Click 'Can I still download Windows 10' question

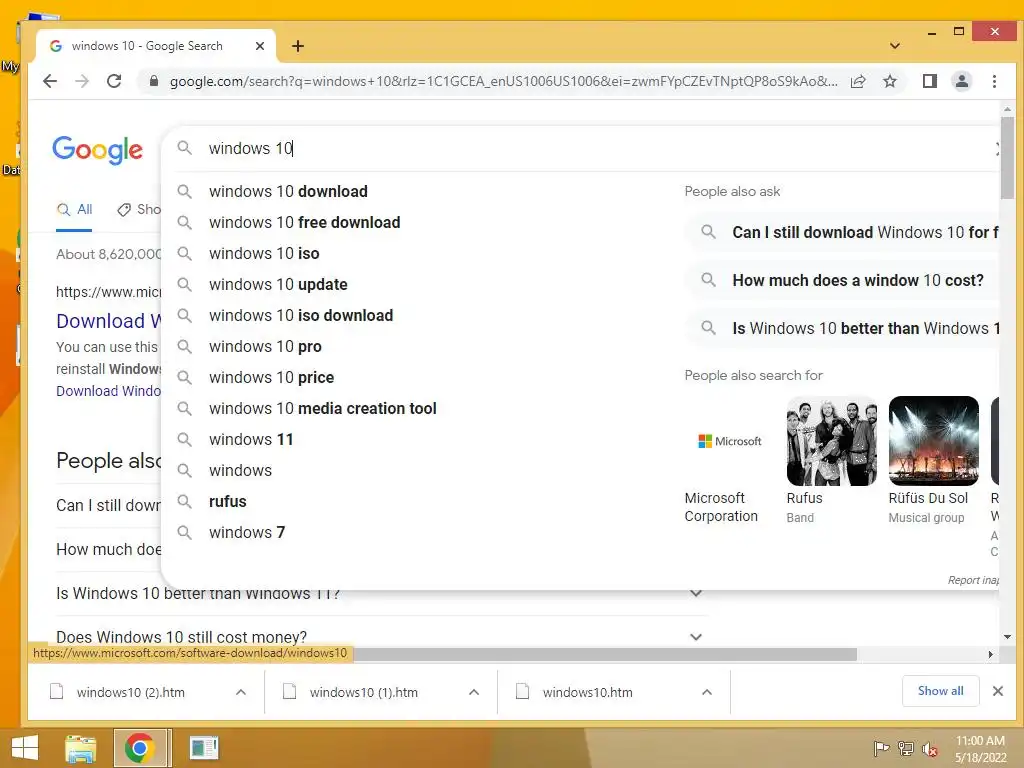click(x=842, y=232)
